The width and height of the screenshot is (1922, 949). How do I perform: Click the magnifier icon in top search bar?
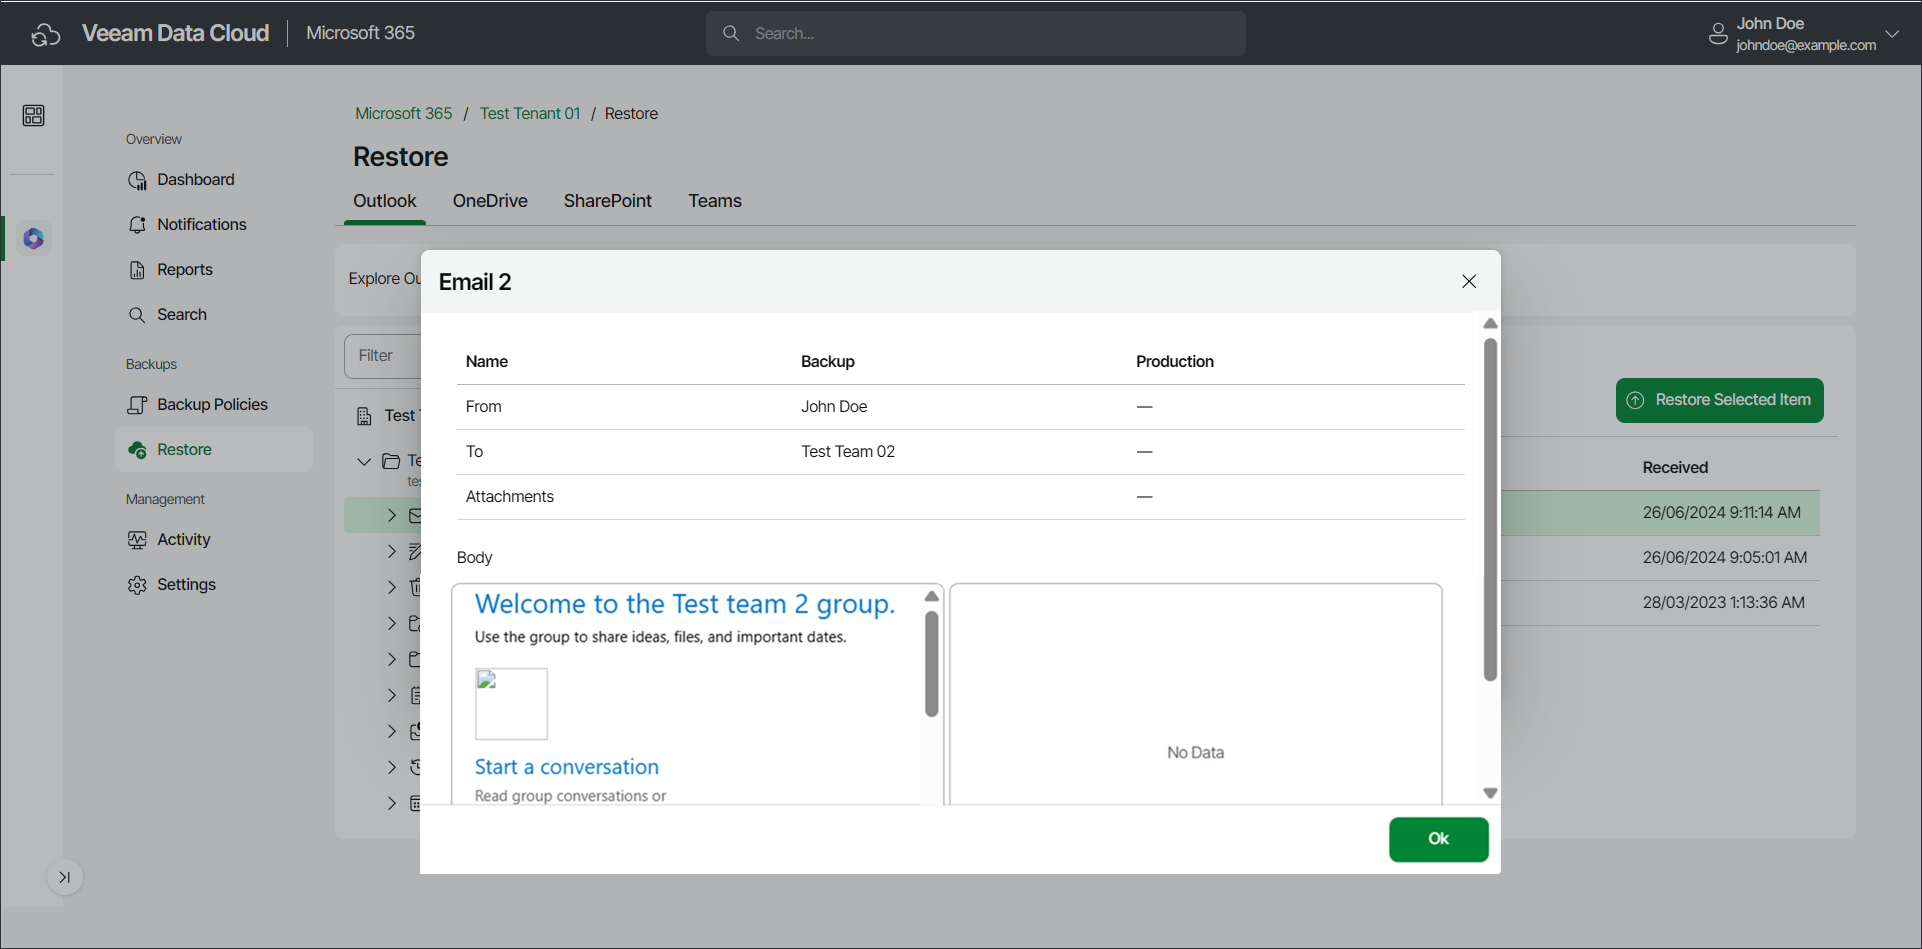tap(731, 34)
